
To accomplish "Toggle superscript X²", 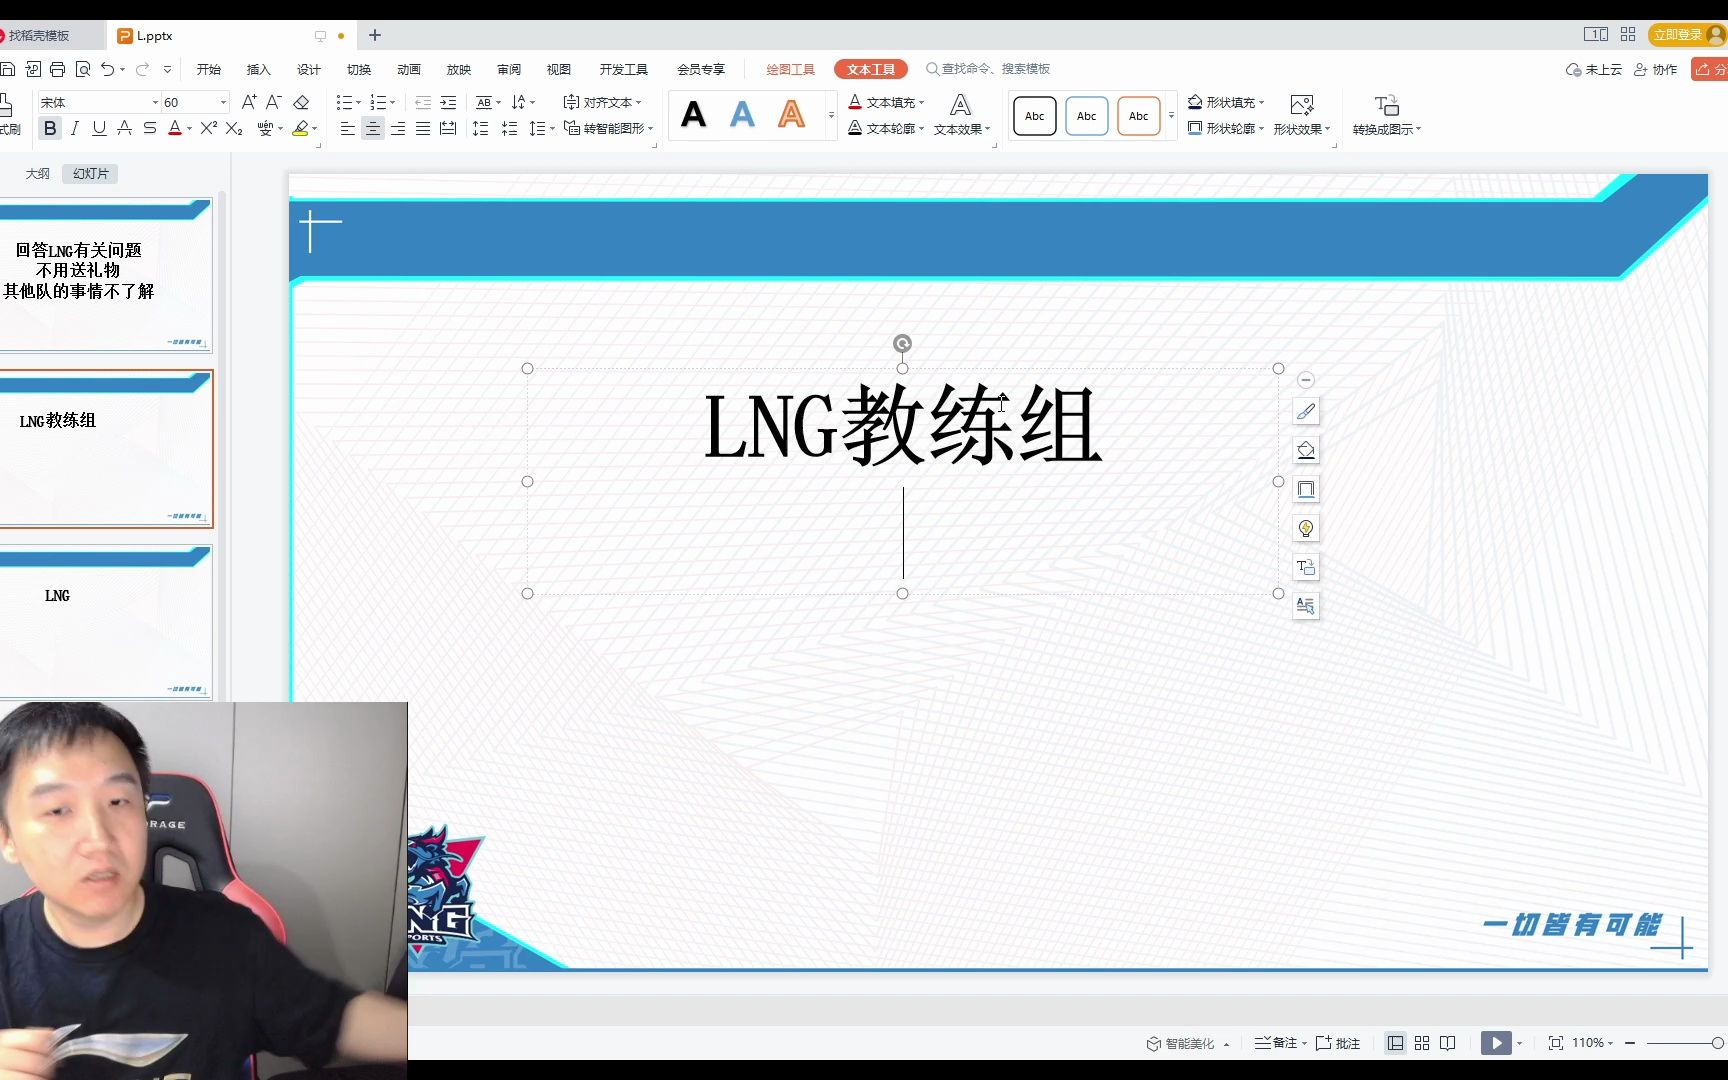I will tap(208, 128).
